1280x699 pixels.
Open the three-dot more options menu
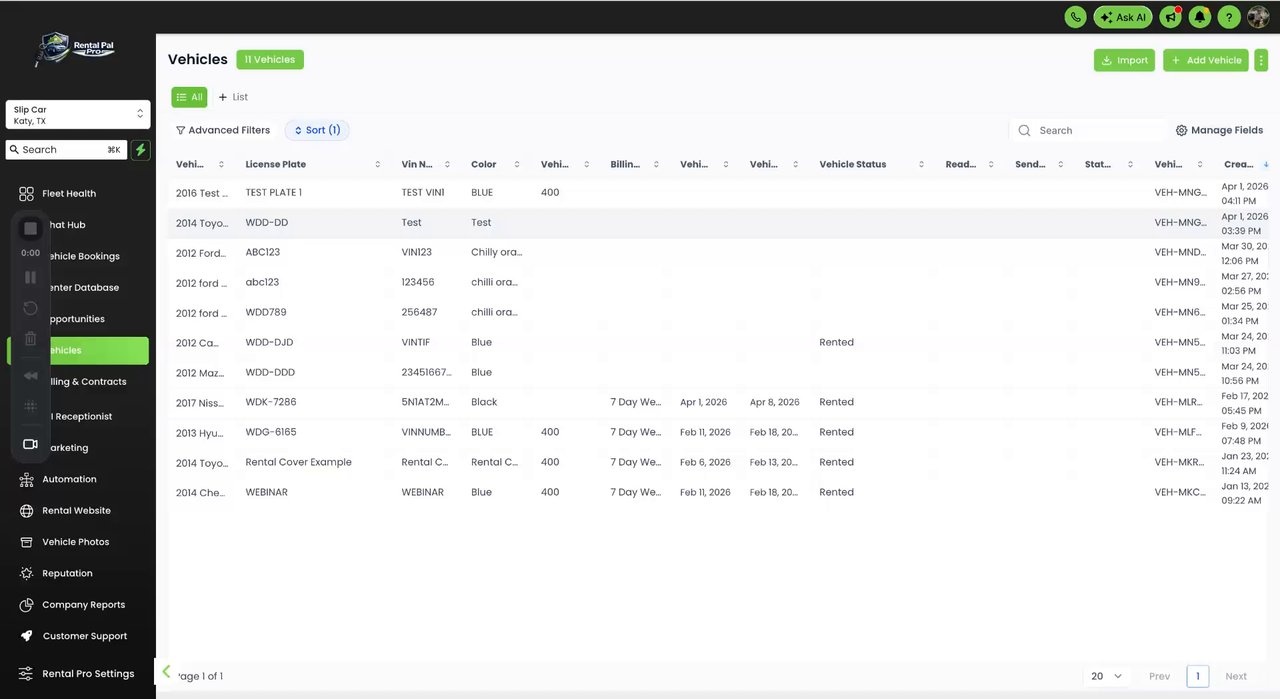pos(1261,60)
